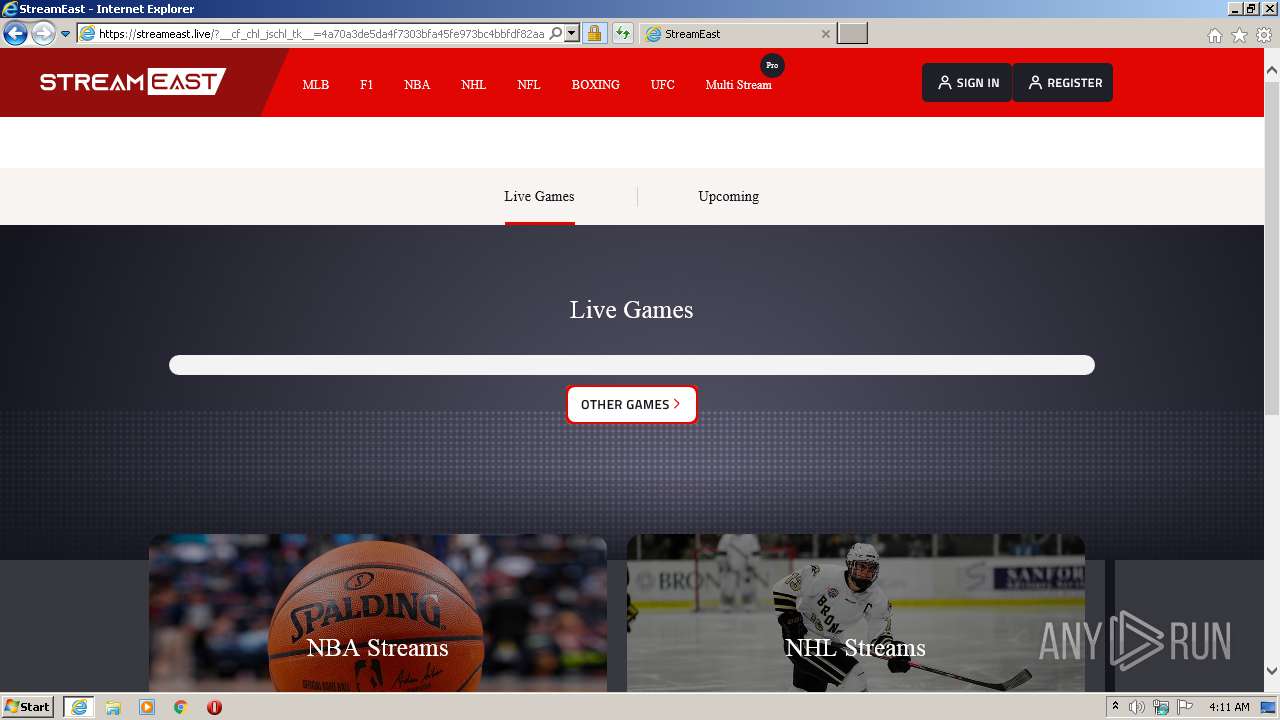The width and height of the screenshot is (1280, 720).
Task: Close the StreamEast browser tab
Action: coord(825,34)
